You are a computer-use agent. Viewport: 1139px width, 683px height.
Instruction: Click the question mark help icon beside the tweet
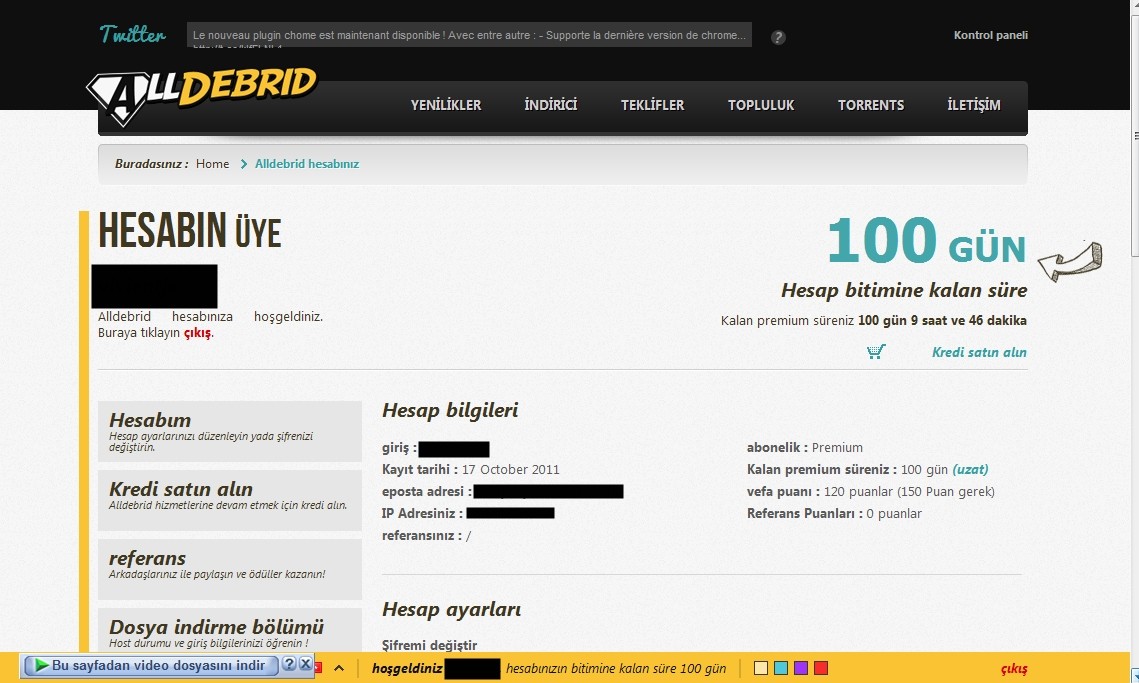point(778,37)
